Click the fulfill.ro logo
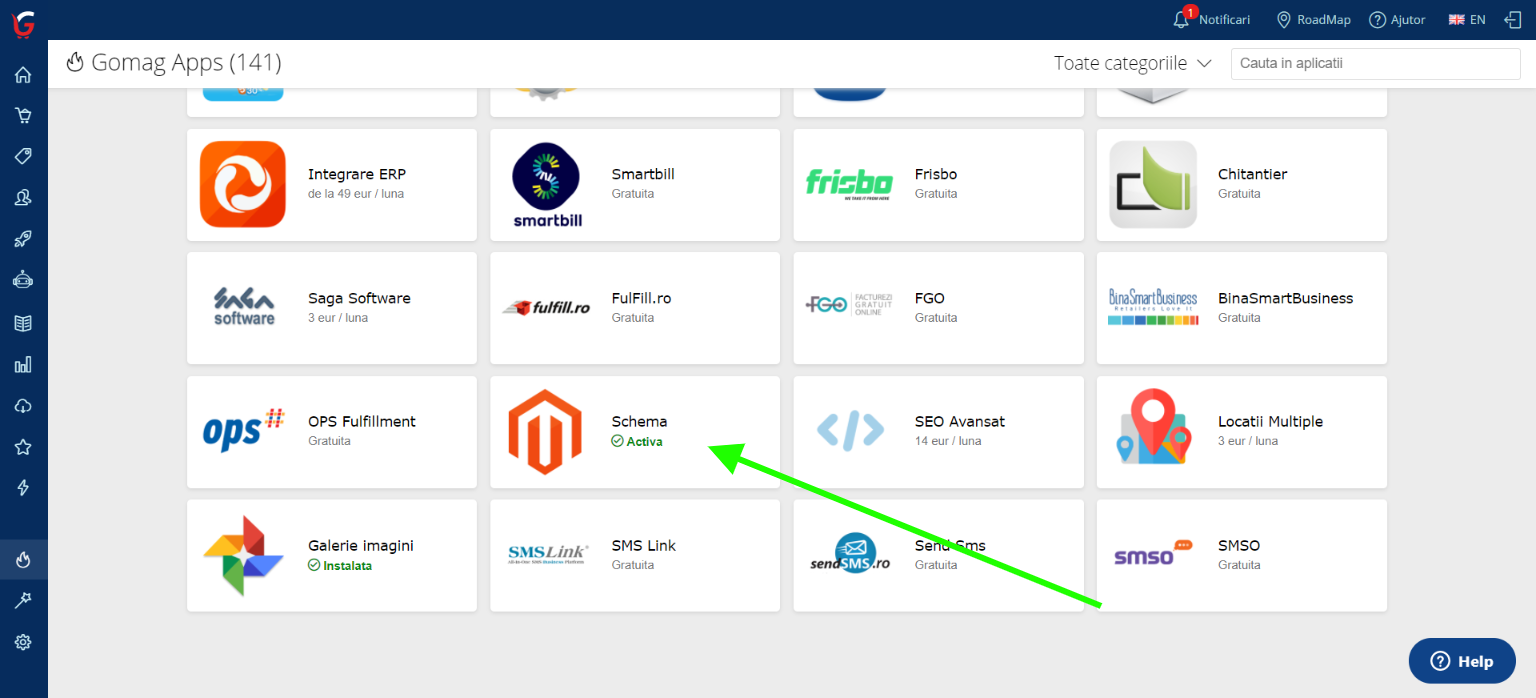The height and width of the screenshot is (698, 1536). (x=546, y=307)
